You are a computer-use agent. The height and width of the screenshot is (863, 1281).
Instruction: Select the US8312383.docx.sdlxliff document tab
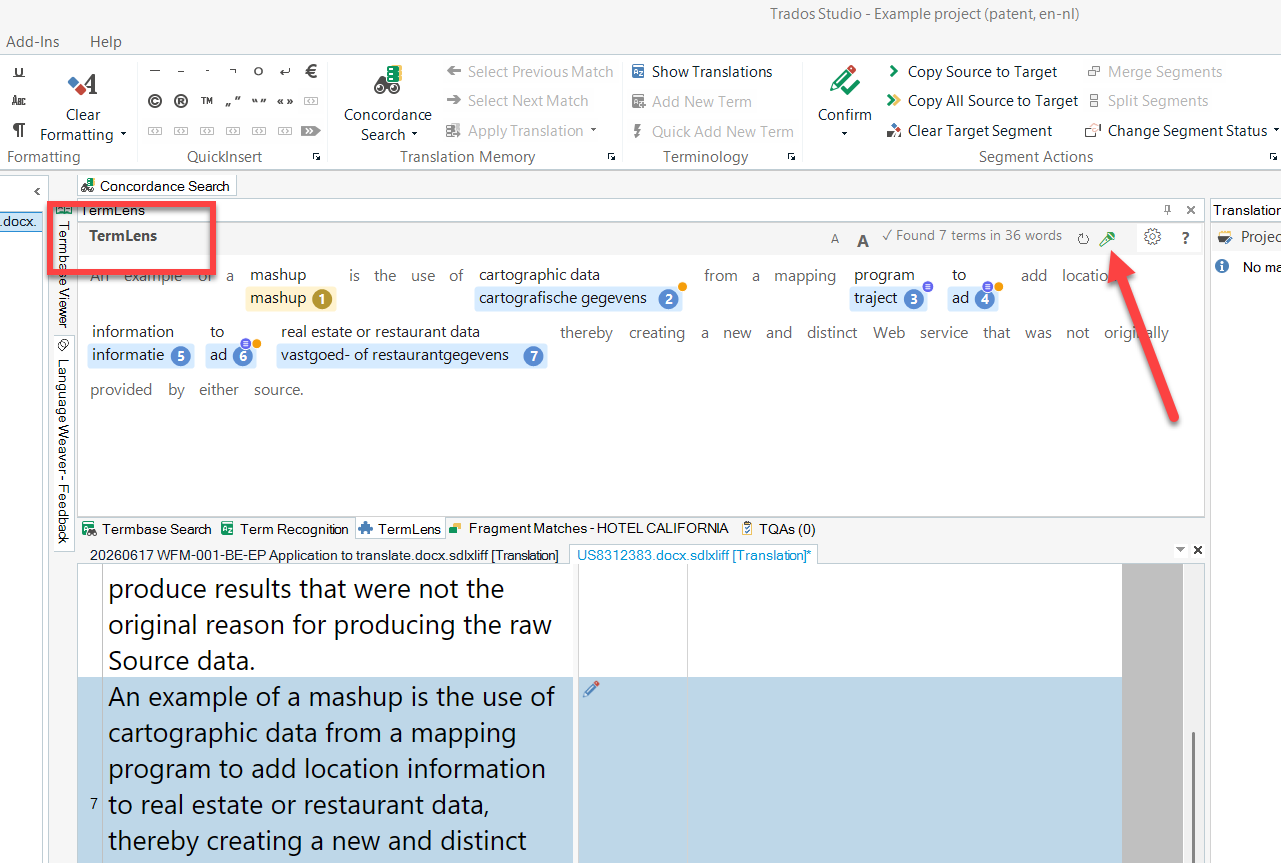pyautogui.click(x=692, y=555)
